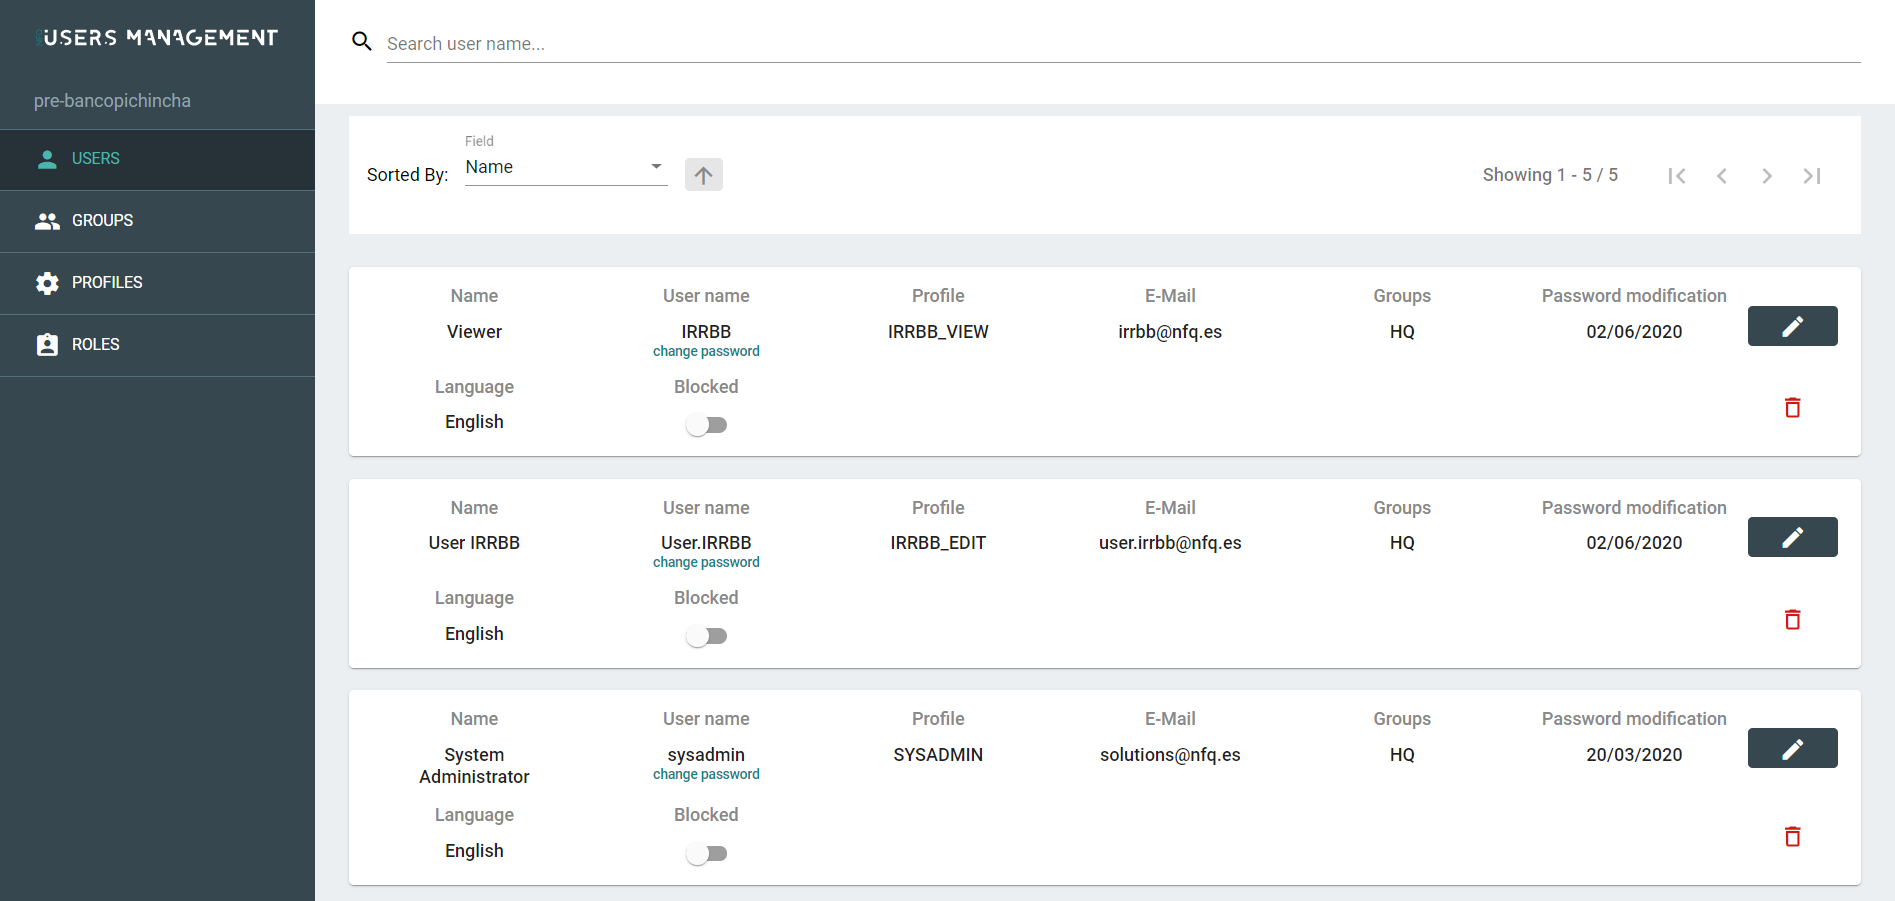This screenshot has height=901, width=1895.
Task: Toggle Blocked switch for sysadmin
Action: tap(706, 853)
